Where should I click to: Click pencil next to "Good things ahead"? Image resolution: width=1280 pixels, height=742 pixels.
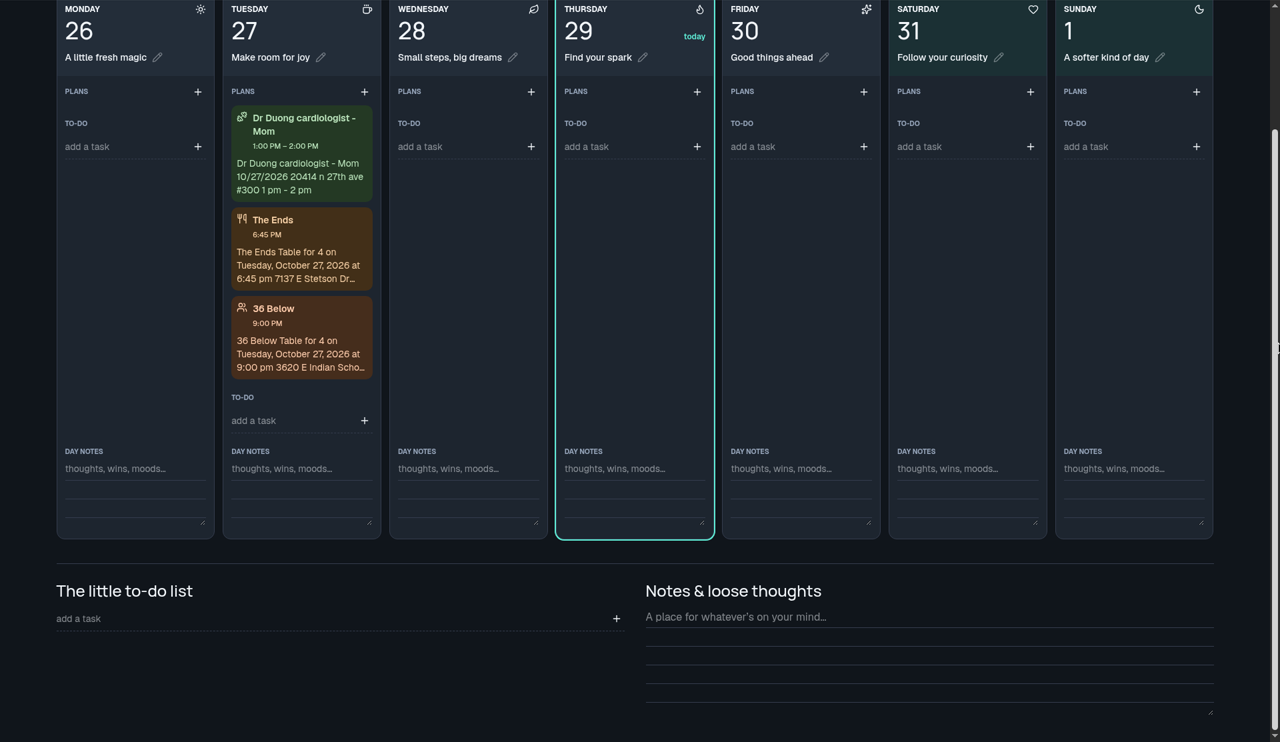click(x=824, y=57)
